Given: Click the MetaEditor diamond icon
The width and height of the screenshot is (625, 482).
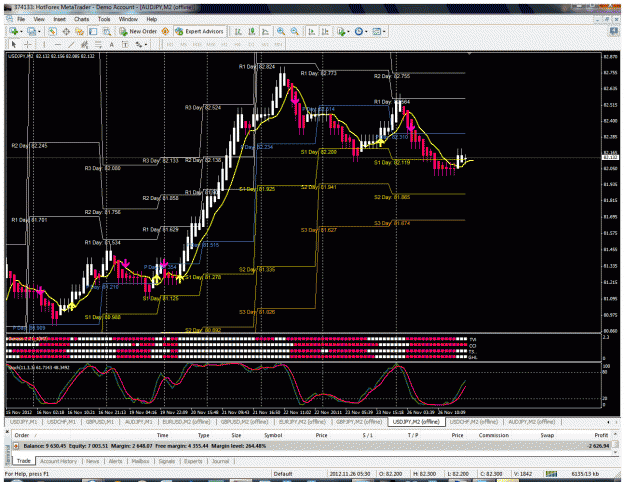Looking at the screenshot, I should pos(165,31).
